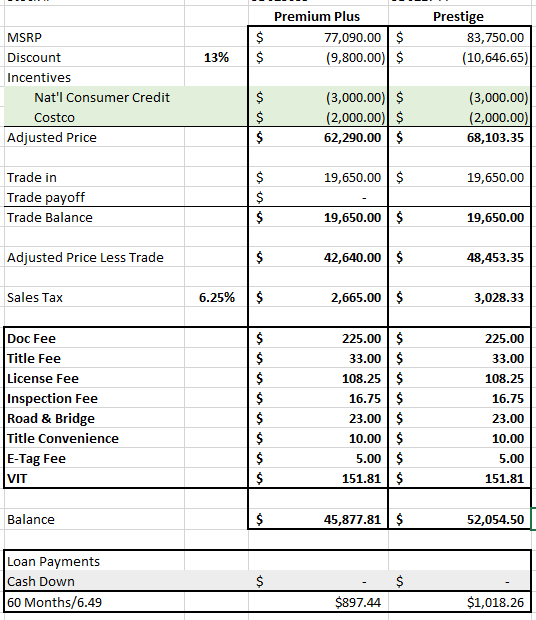Click the Trade Balance row label

click(50, 217)
